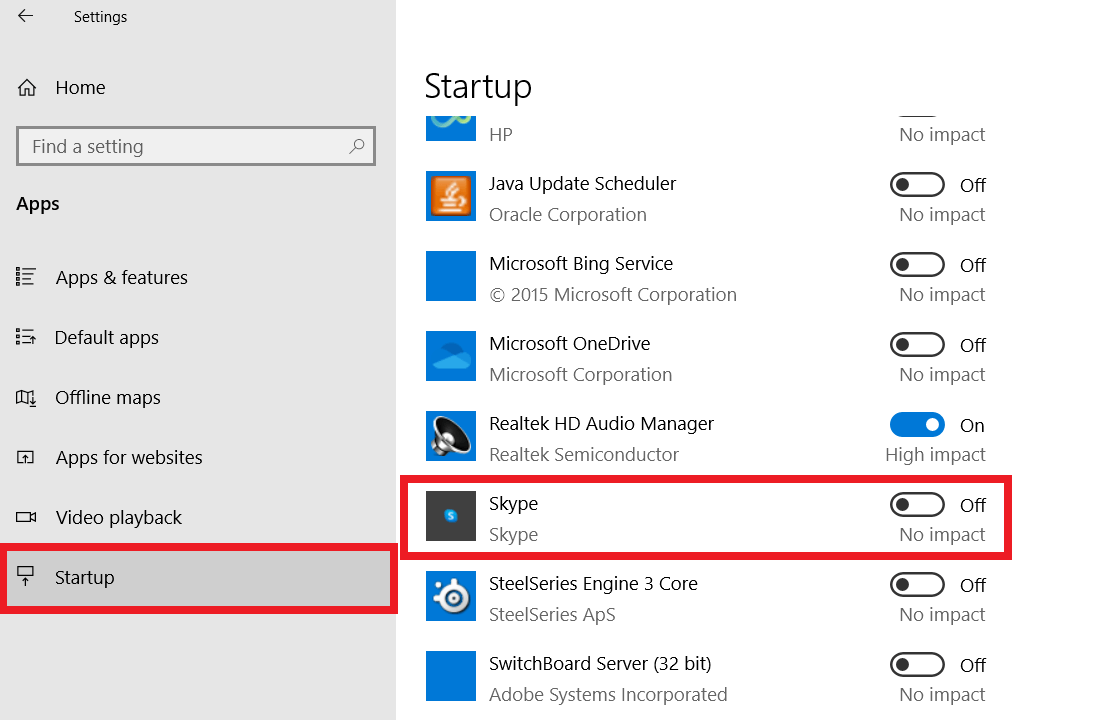The width and height of the screenshot is (1114, 720).
Task: Click the Realtek HD Audio Manager name
Action: coord(601,424)
